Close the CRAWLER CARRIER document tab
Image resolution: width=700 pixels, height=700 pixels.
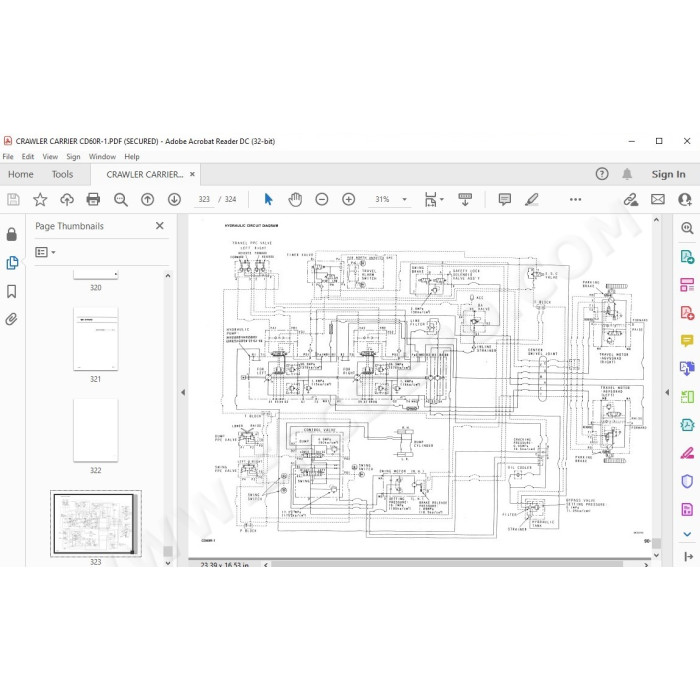coord(192,174)
